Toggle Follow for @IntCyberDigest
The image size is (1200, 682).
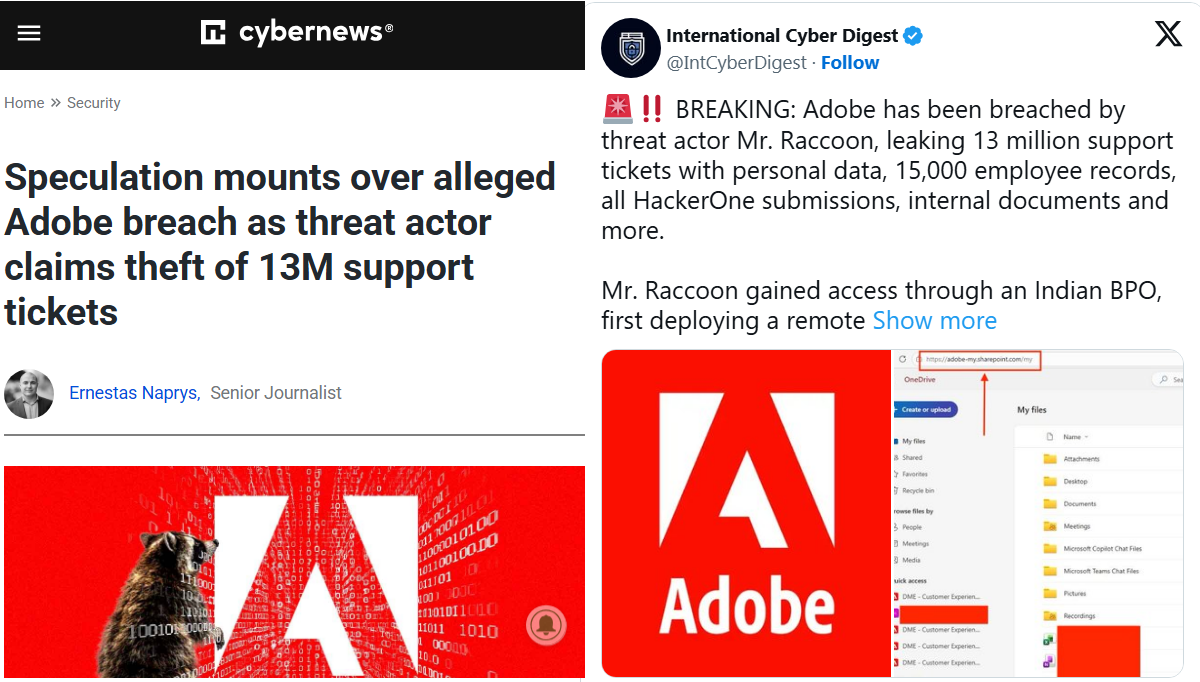coord(849,62)
